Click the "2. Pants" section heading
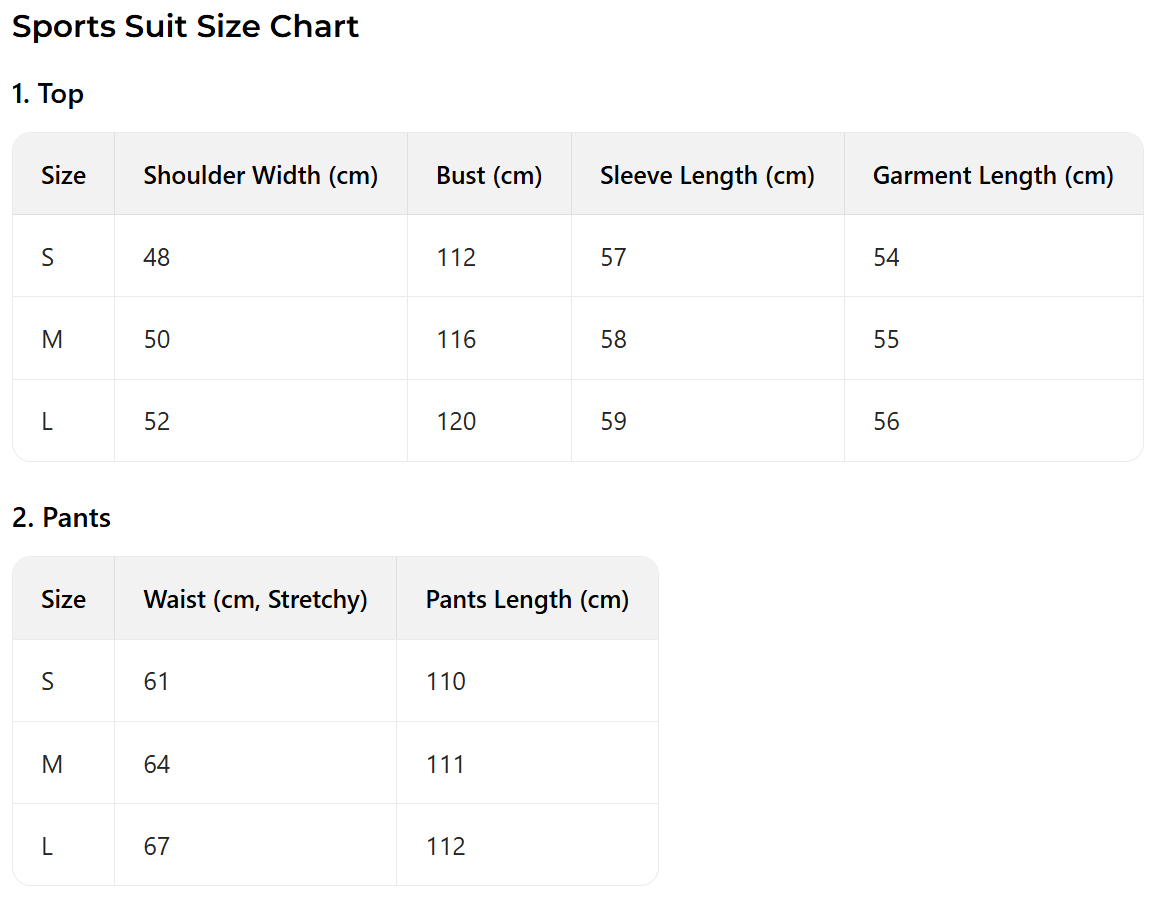This screenshot has height=905, width=1170. coord(61,518)
